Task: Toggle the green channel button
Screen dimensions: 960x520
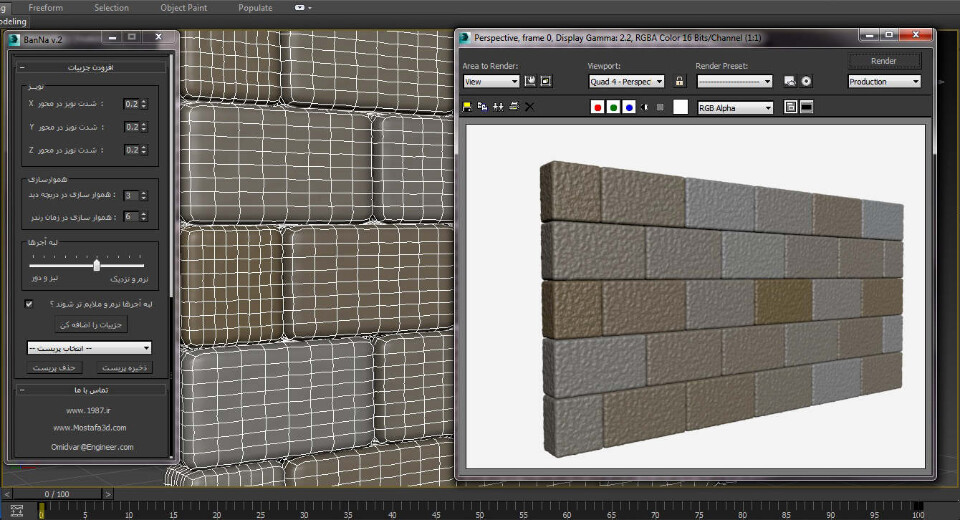Action: 614,107
